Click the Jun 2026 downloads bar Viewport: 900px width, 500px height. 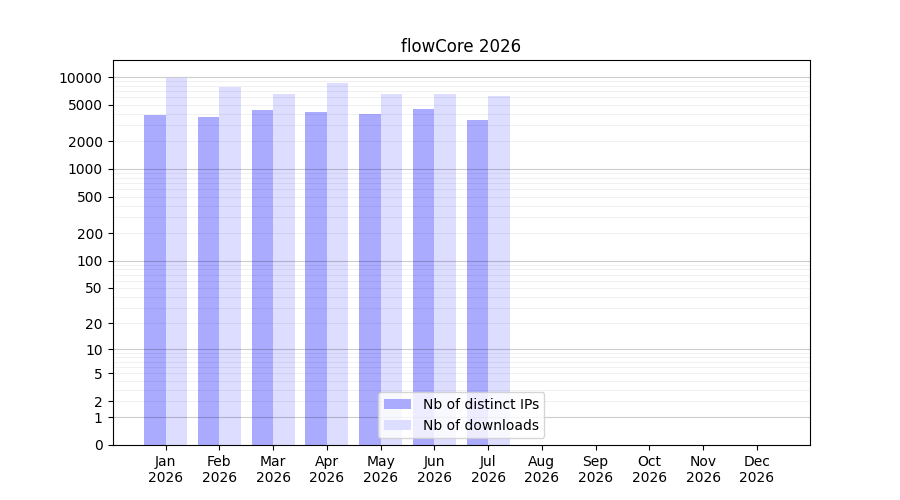pyautogui.click(x=445, y=269)
